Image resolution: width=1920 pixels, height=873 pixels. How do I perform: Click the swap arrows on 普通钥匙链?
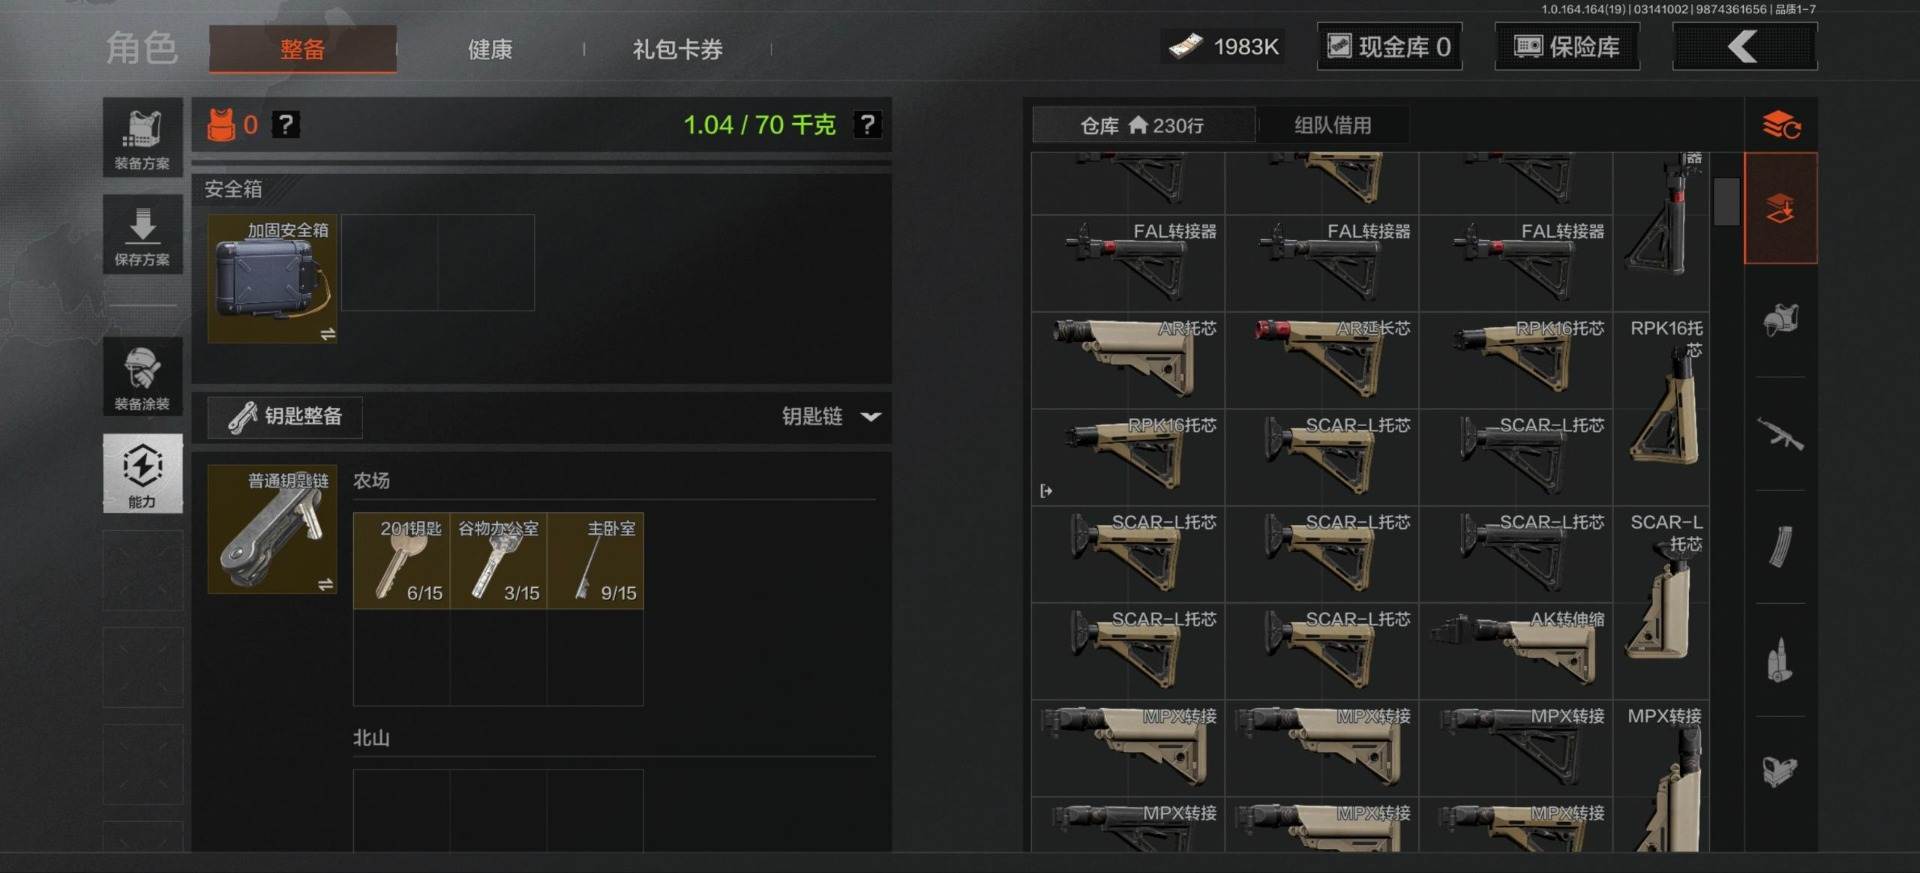(x=326, y=585)
